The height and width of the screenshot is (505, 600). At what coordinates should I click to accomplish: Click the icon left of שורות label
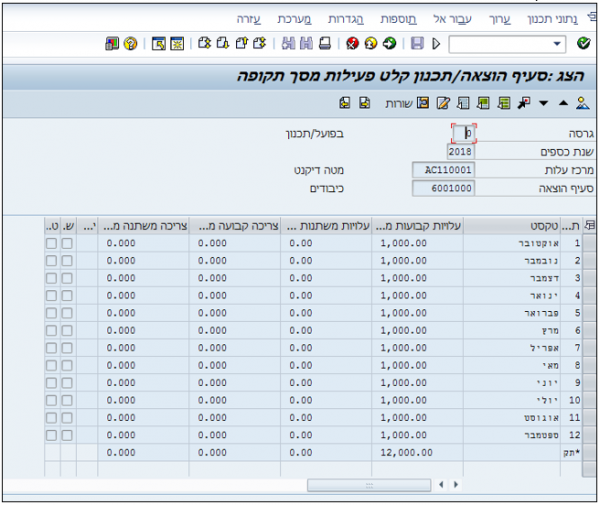423,103
